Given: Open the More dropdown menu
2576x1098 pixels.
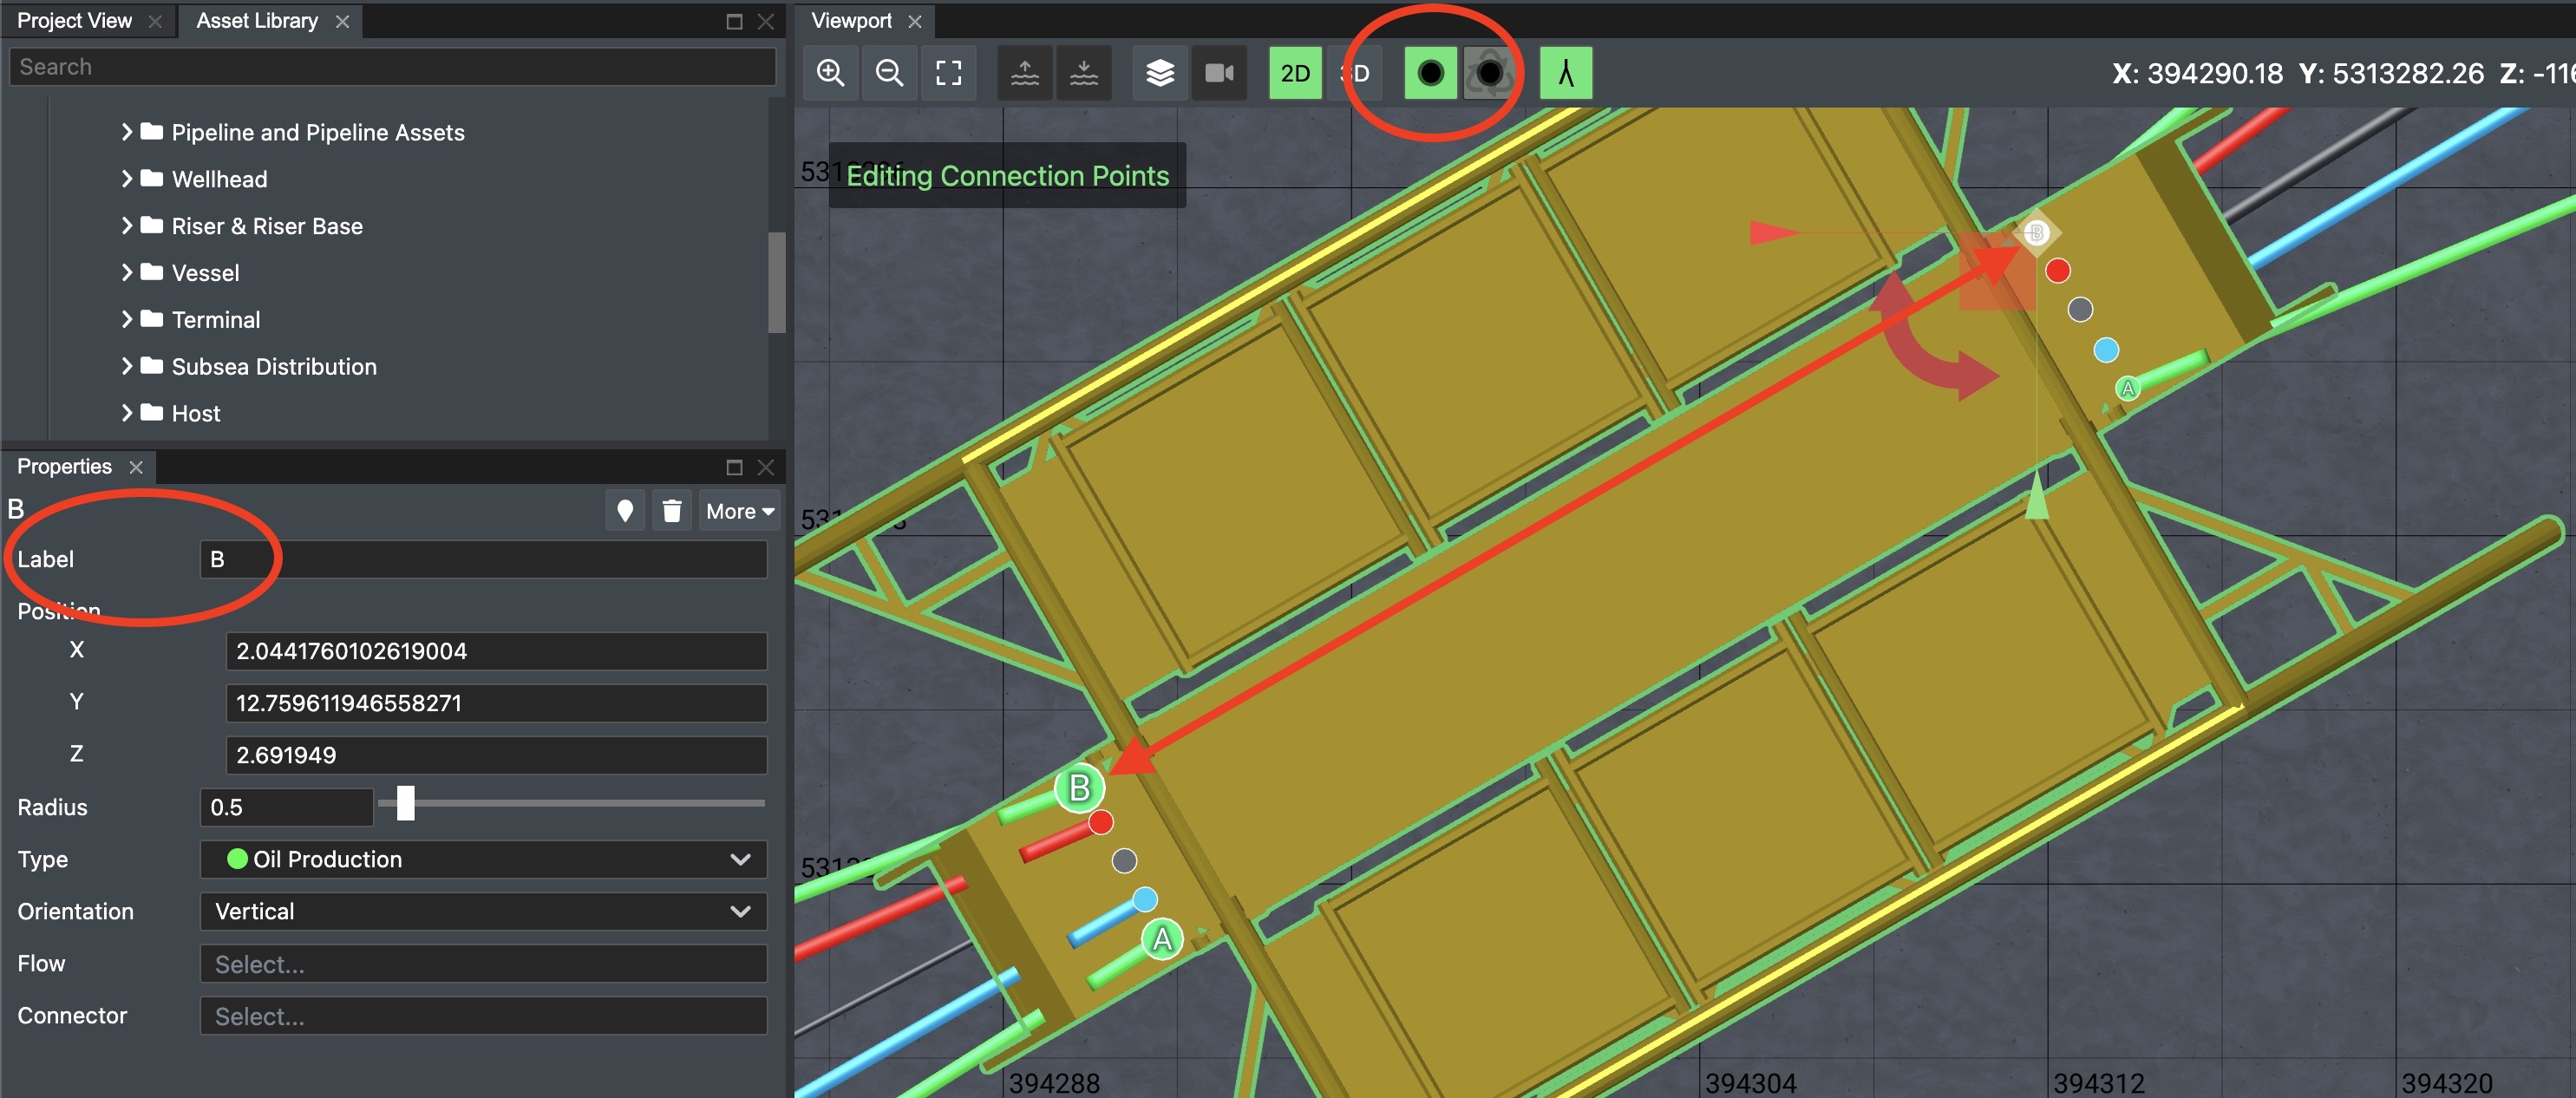Looking at the screenshot, I should [x=740, y=511].
